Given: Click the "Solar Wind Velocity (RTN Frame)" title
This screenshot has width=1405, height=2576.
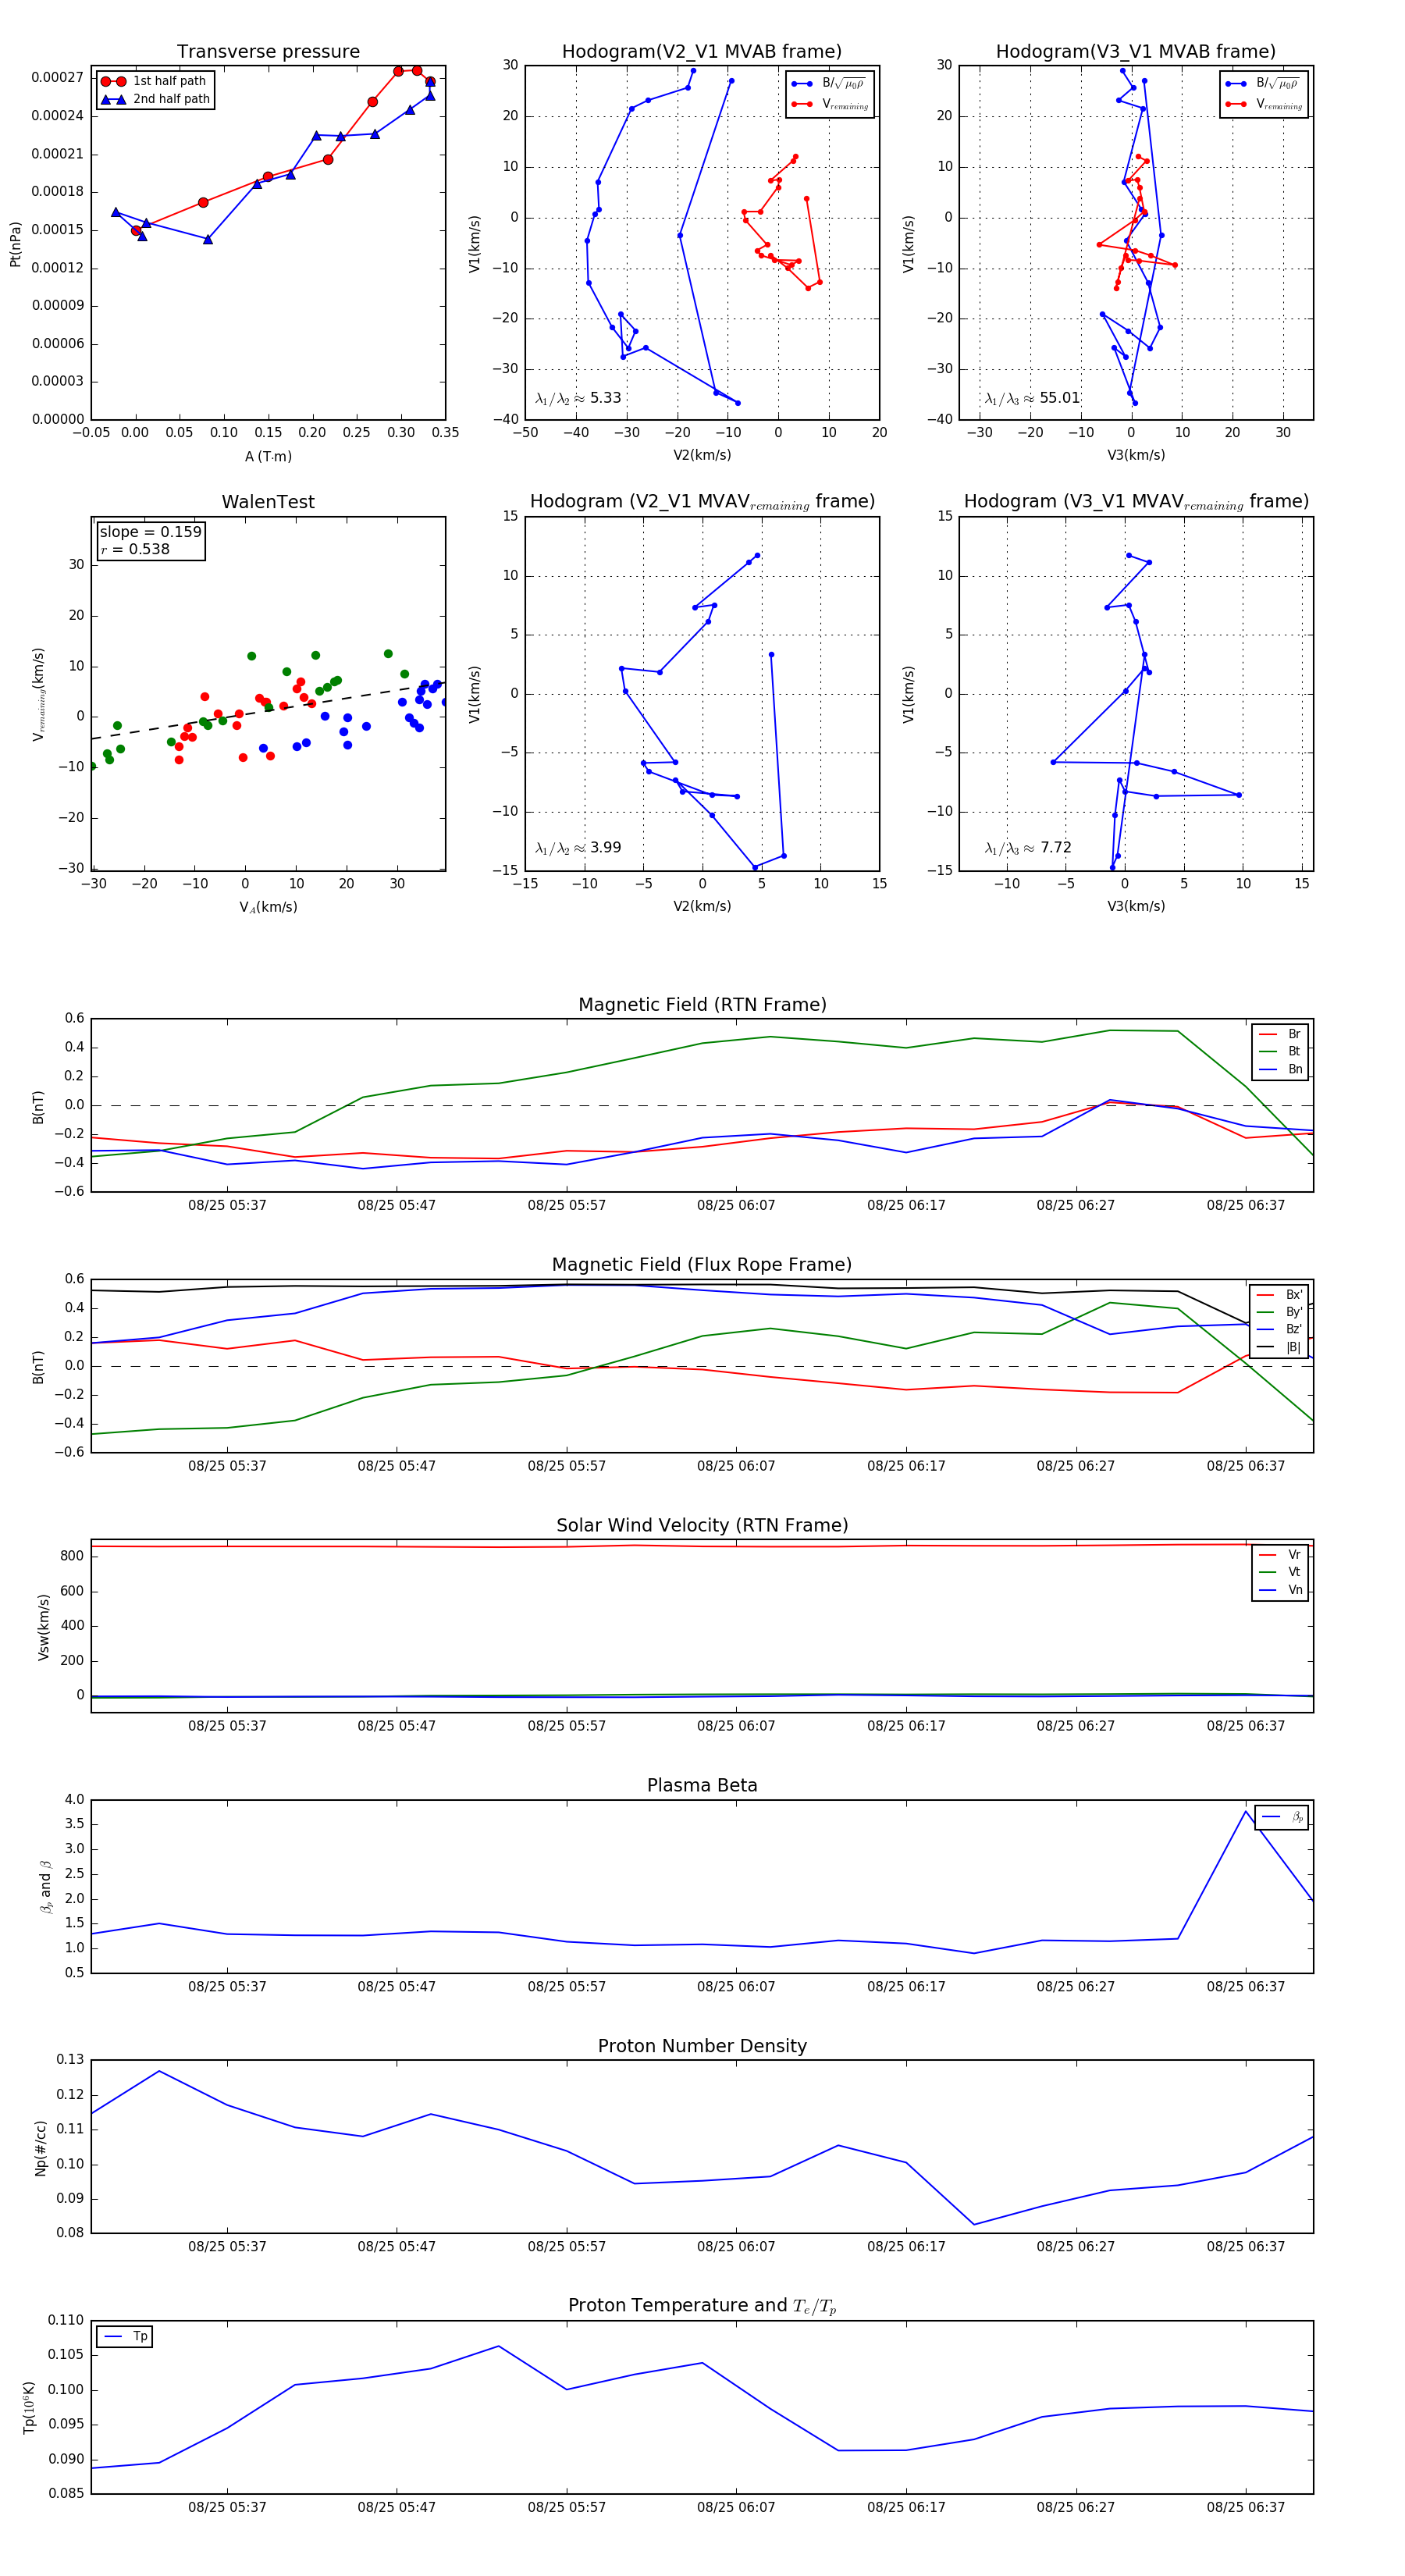Looking at the screenshot, I should pos(702,1525).
